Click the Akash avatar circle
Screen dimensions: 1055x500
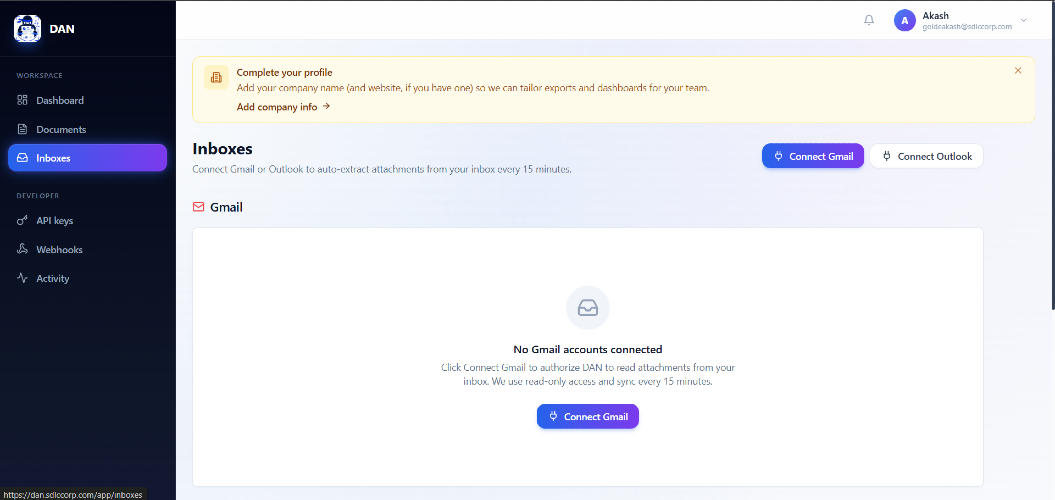click(904, 20)
